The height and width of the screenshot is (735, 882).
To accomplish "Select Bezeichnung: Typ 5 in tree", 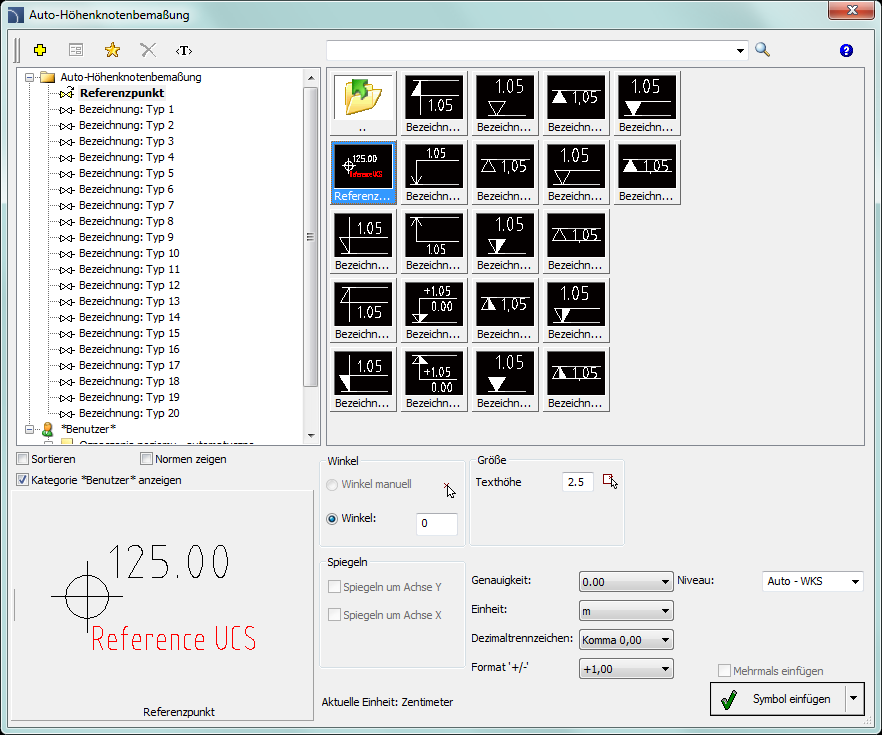I will click(126, 173).
